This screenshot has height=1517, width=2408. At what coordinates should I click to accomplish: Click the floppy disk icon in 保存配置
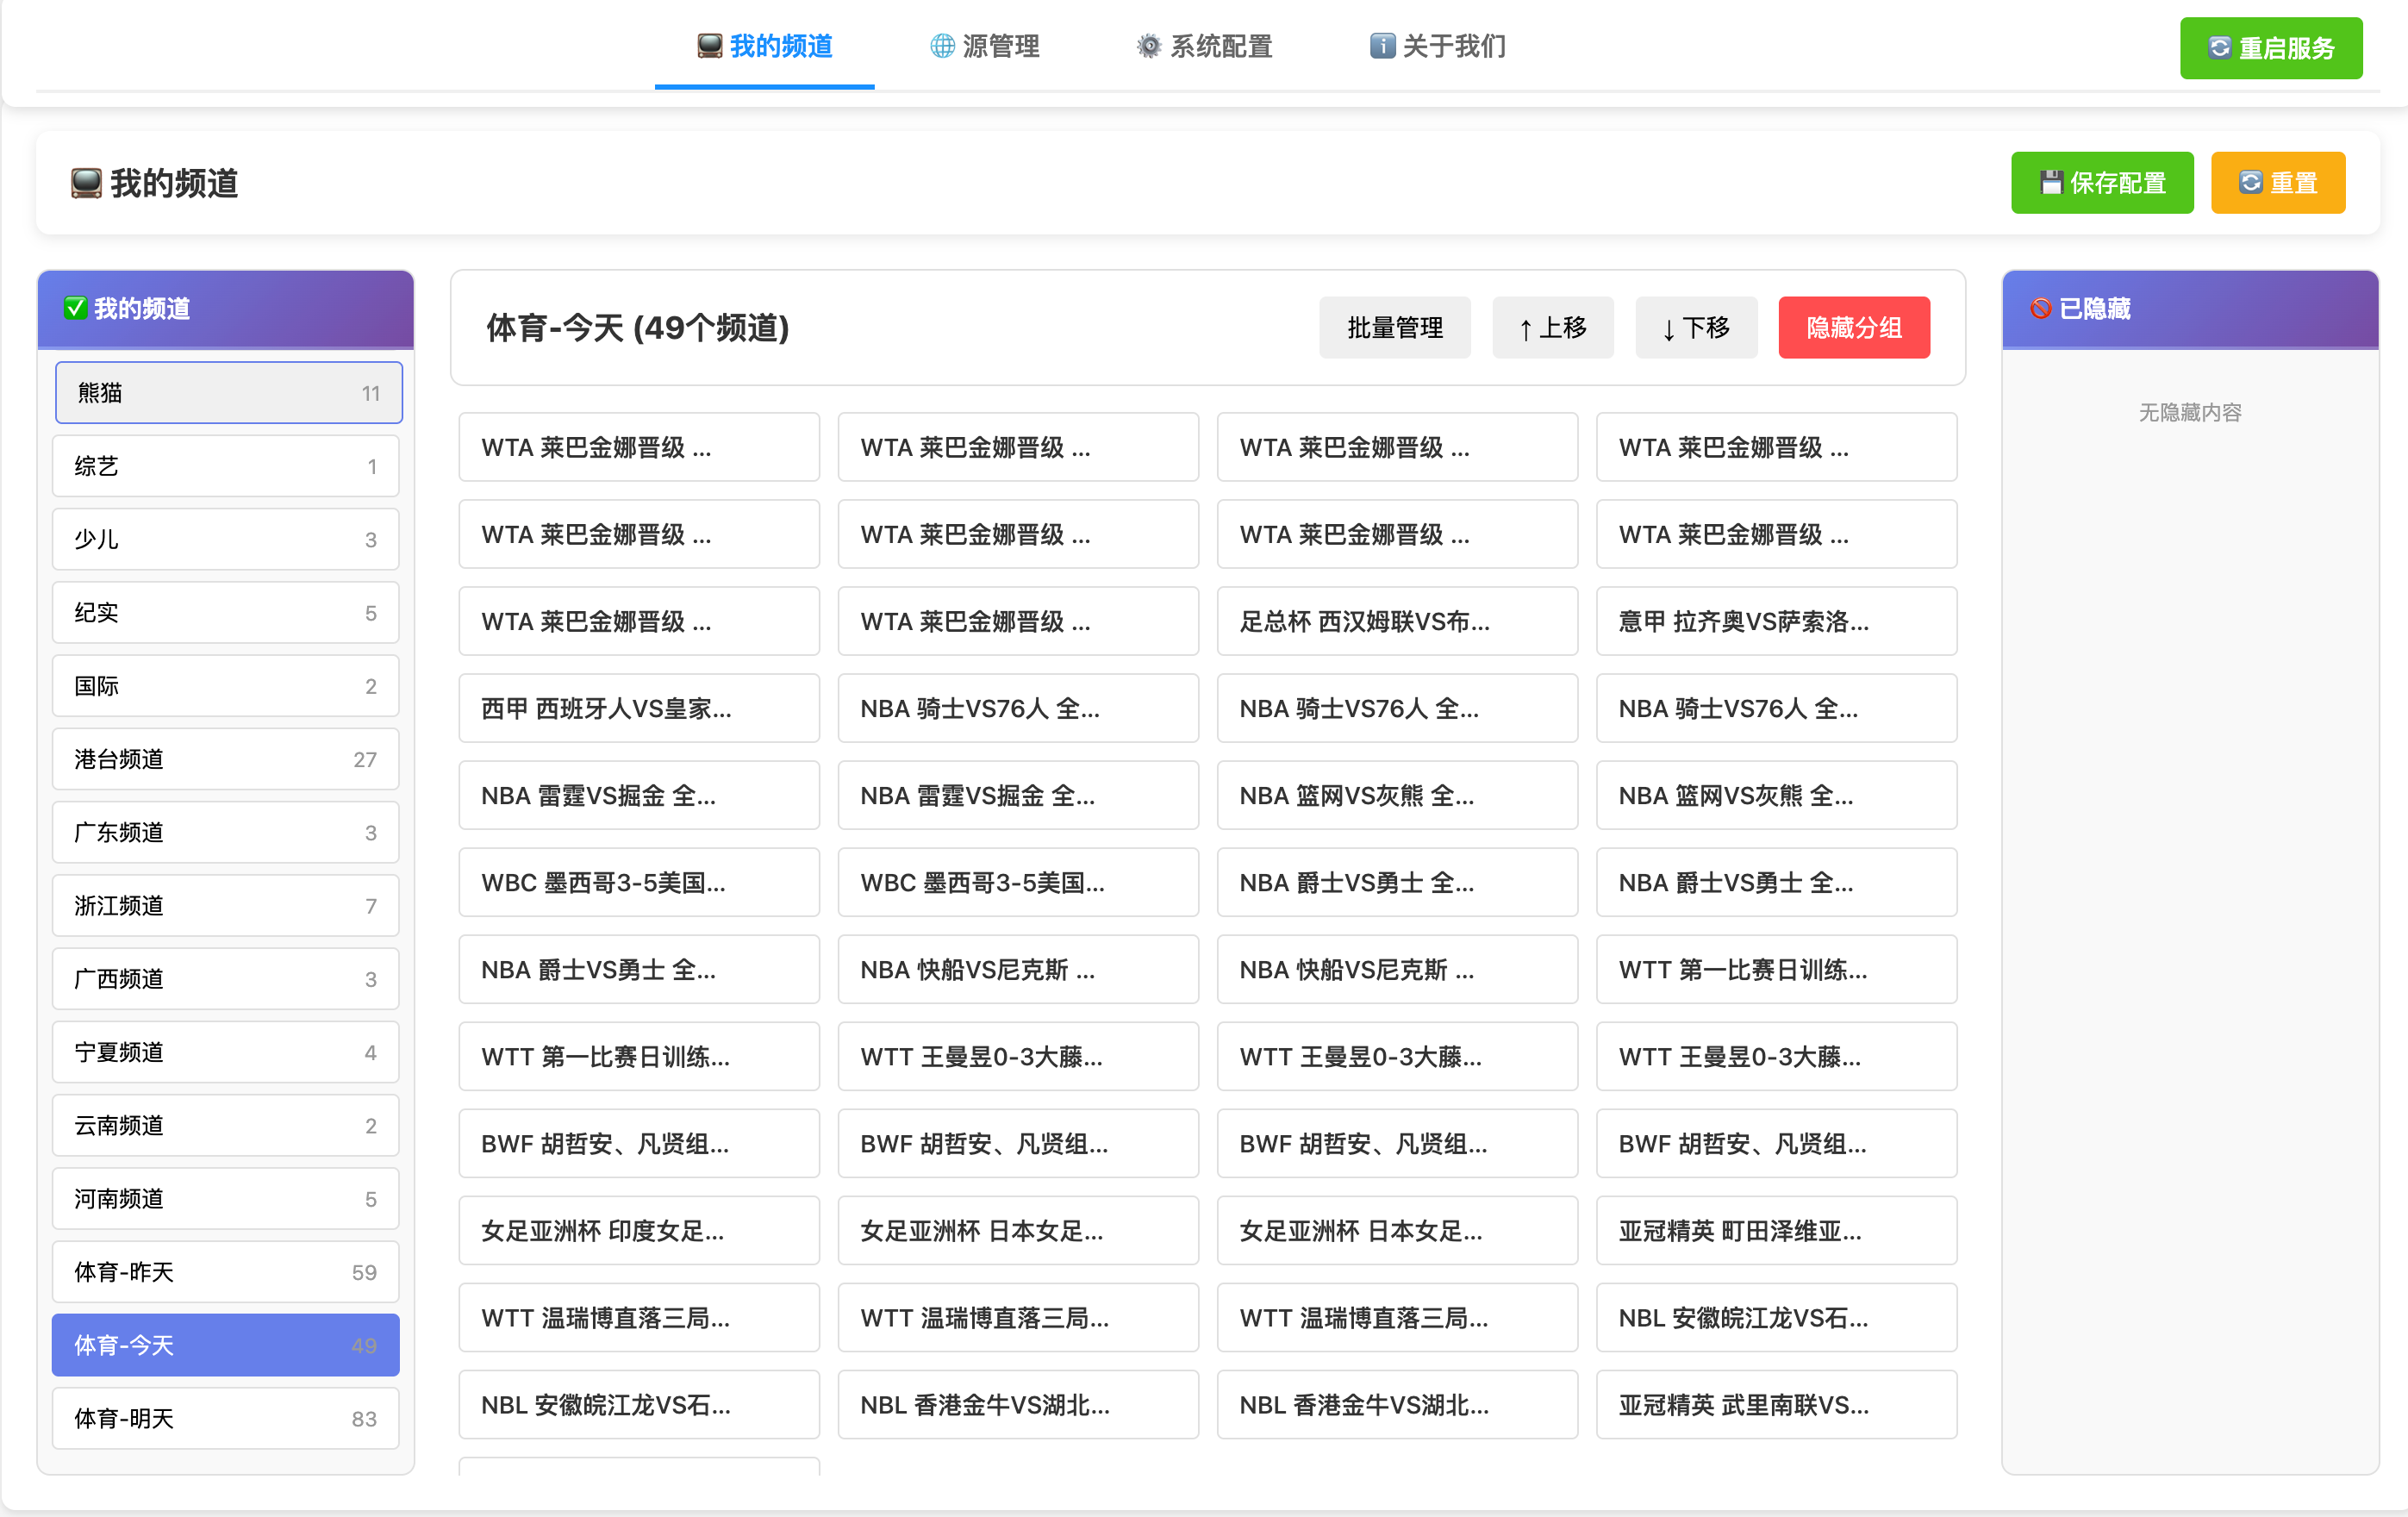pos(2051,183)
